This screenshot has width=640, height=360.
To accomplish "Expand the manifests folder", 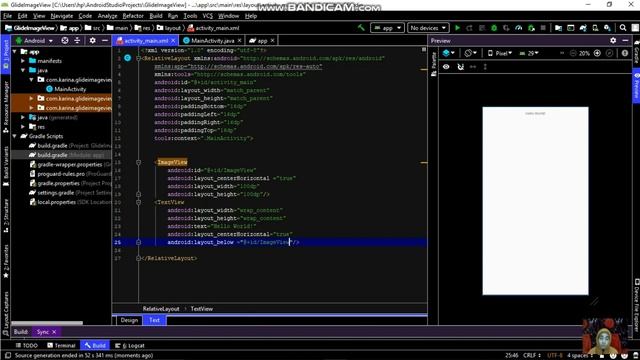I will tap(23, 61).
